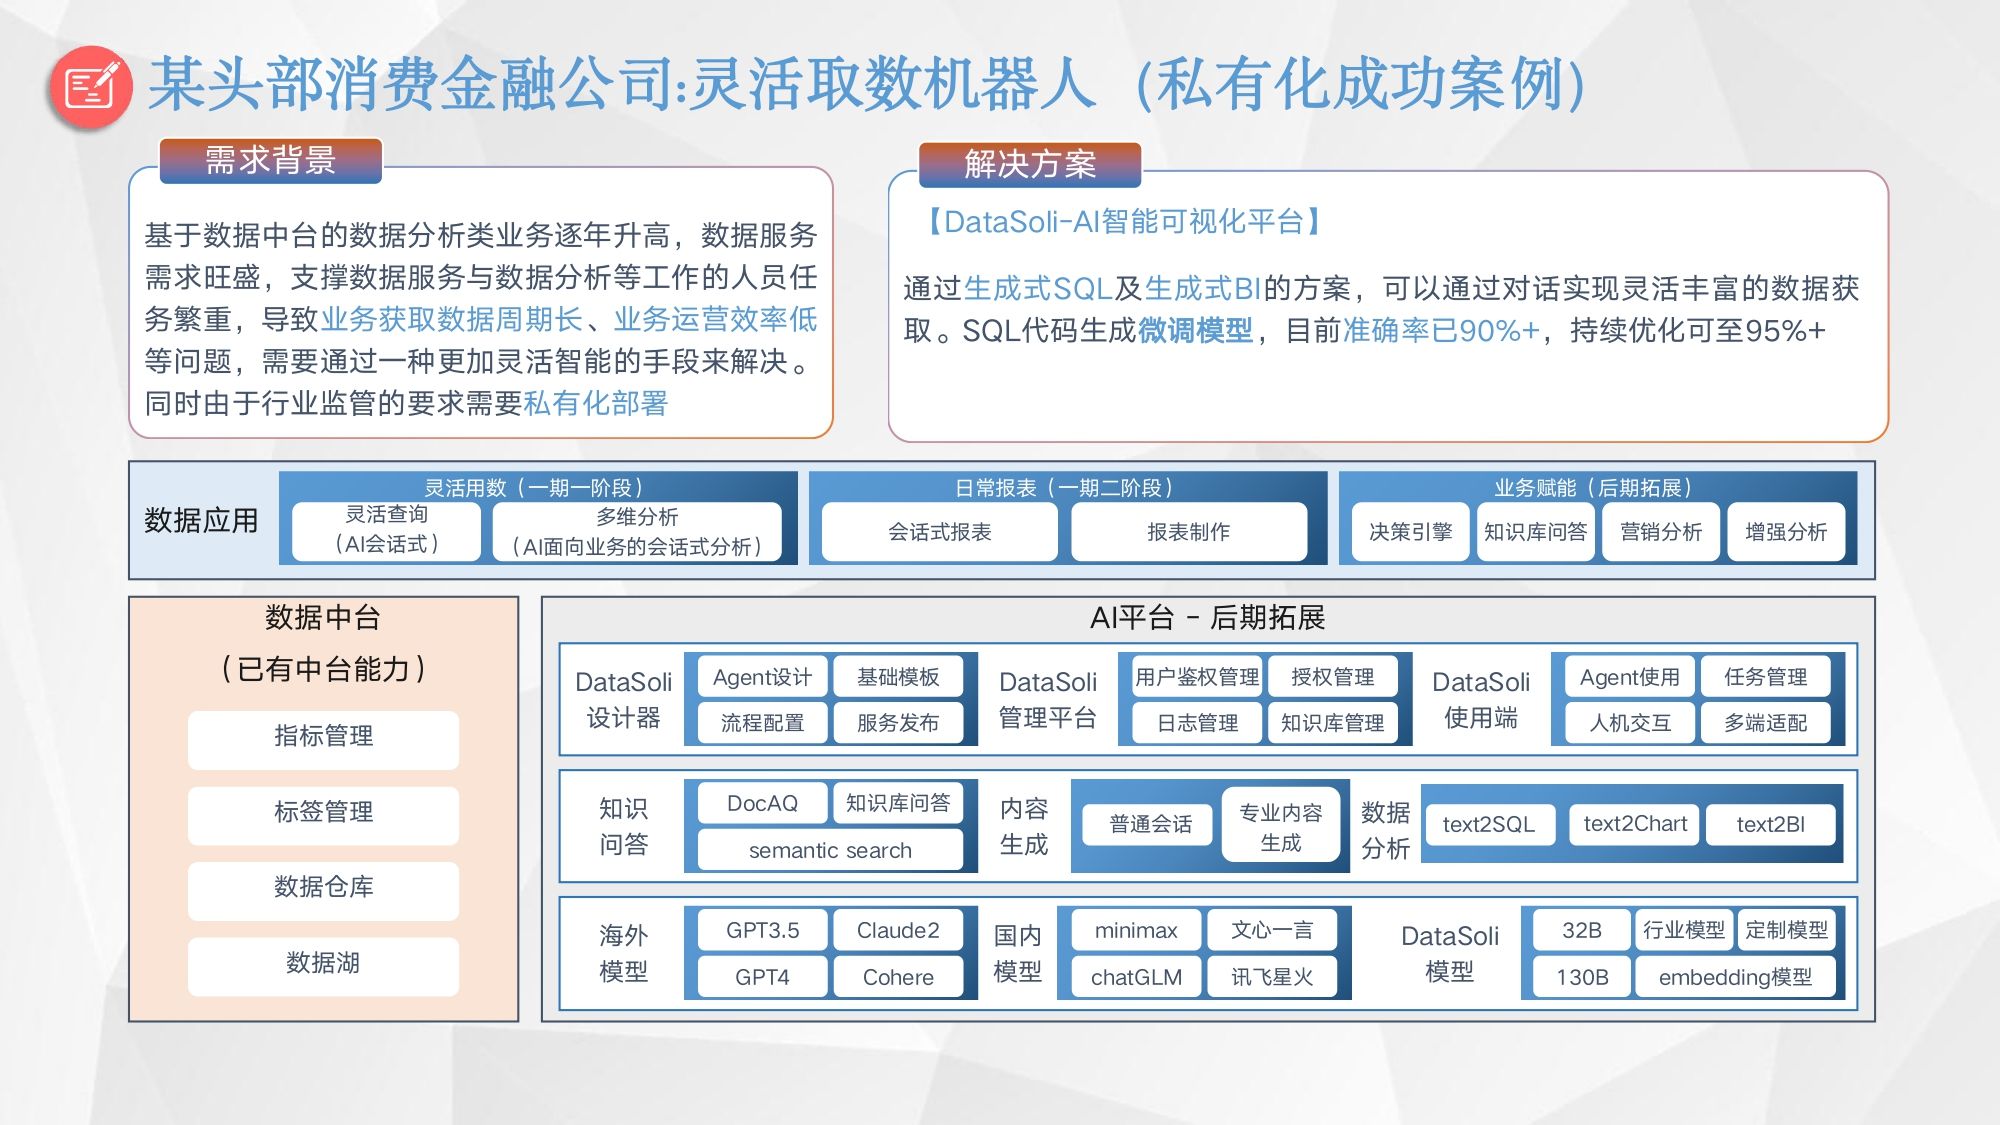This screenshot has width=2000, height=1125.
Task: Select the 数据湖 box
Action: 323,964
